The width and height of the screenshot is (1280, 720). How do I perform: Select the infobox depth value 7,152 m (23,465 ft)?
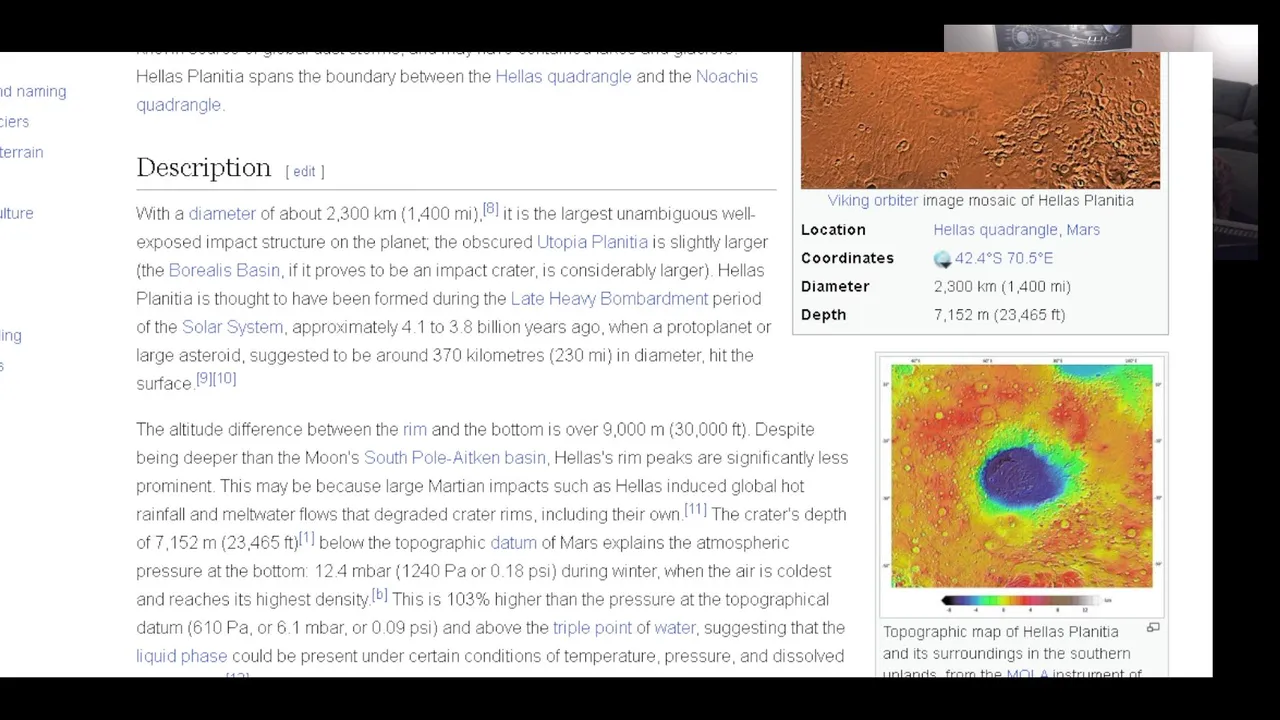point(999,315)
